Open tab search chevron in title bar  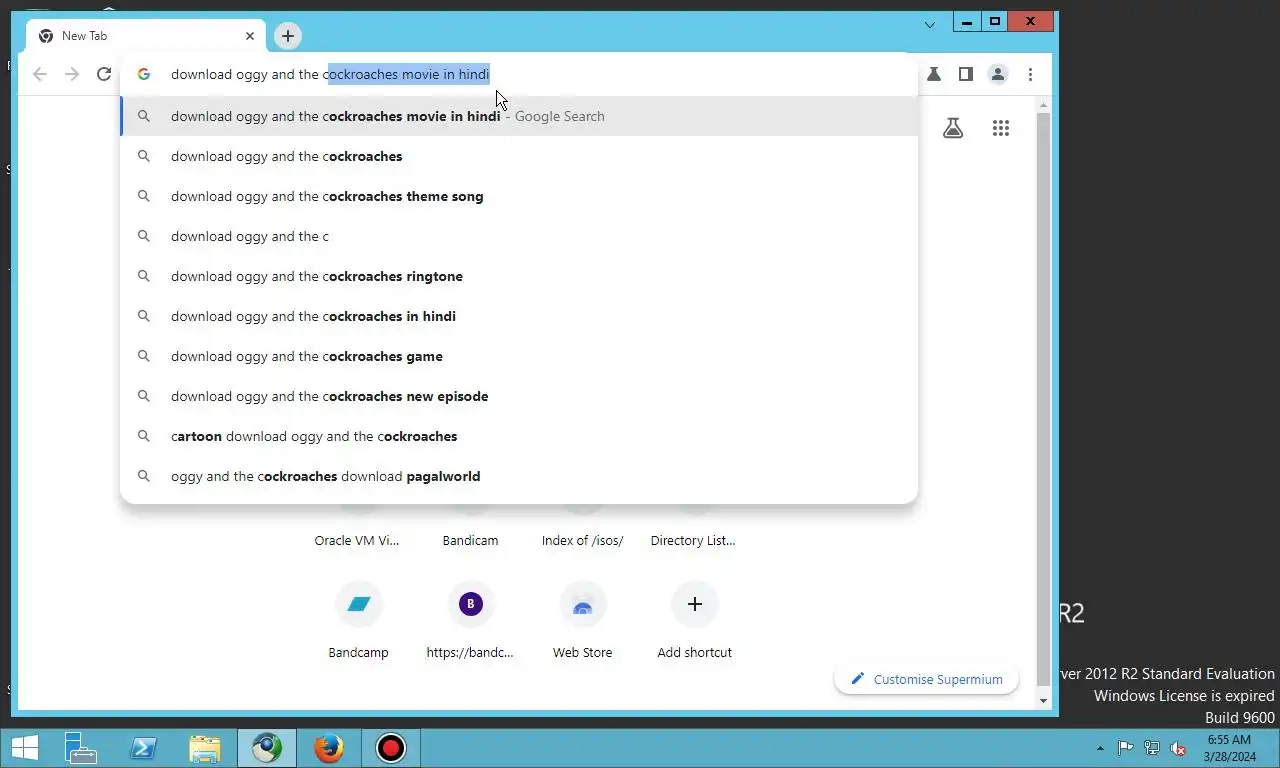930,24
